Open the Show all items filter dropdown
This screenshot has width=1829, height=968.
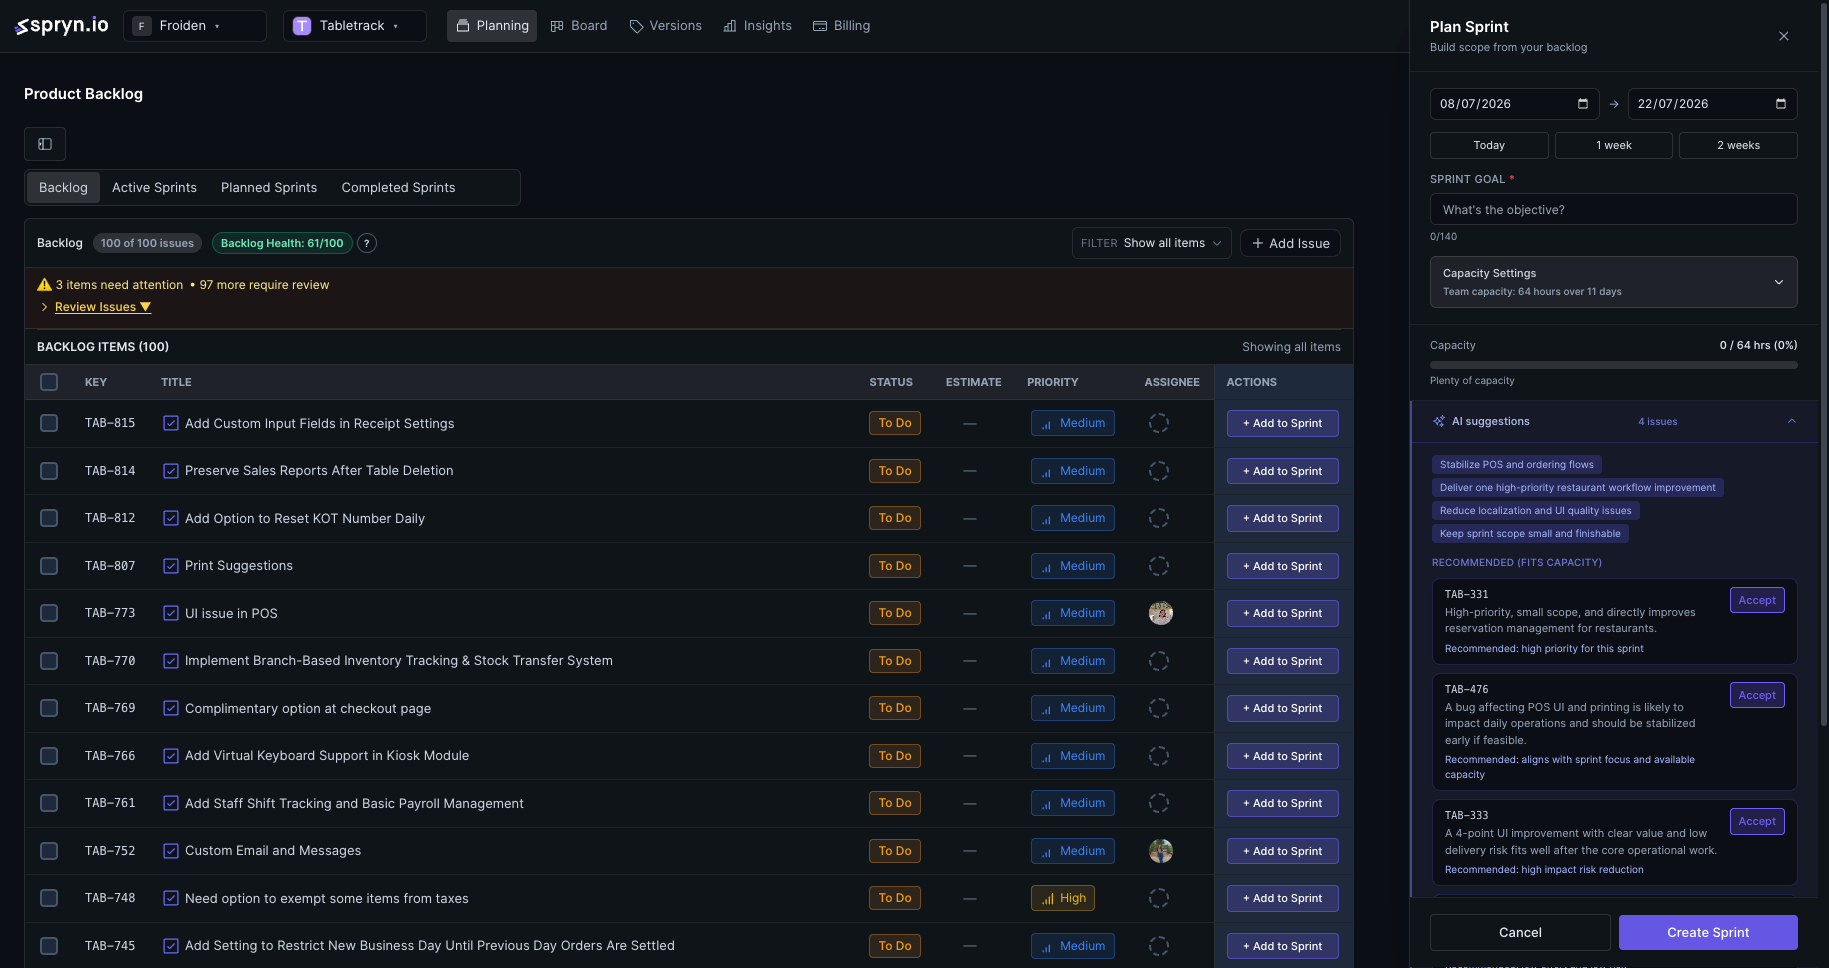click(x=1150, y=243)
